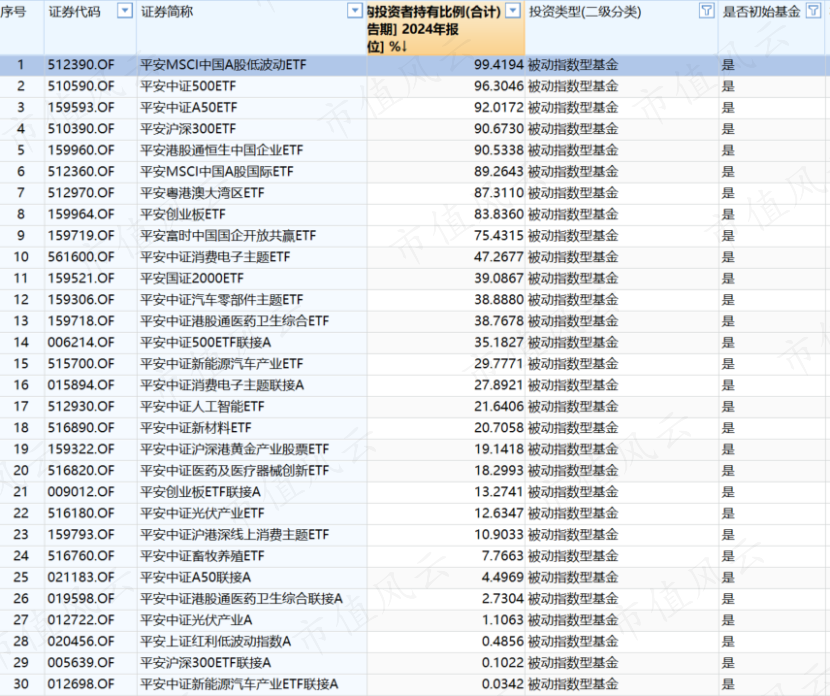Select code cell 516760.OF

click(81, 556)
